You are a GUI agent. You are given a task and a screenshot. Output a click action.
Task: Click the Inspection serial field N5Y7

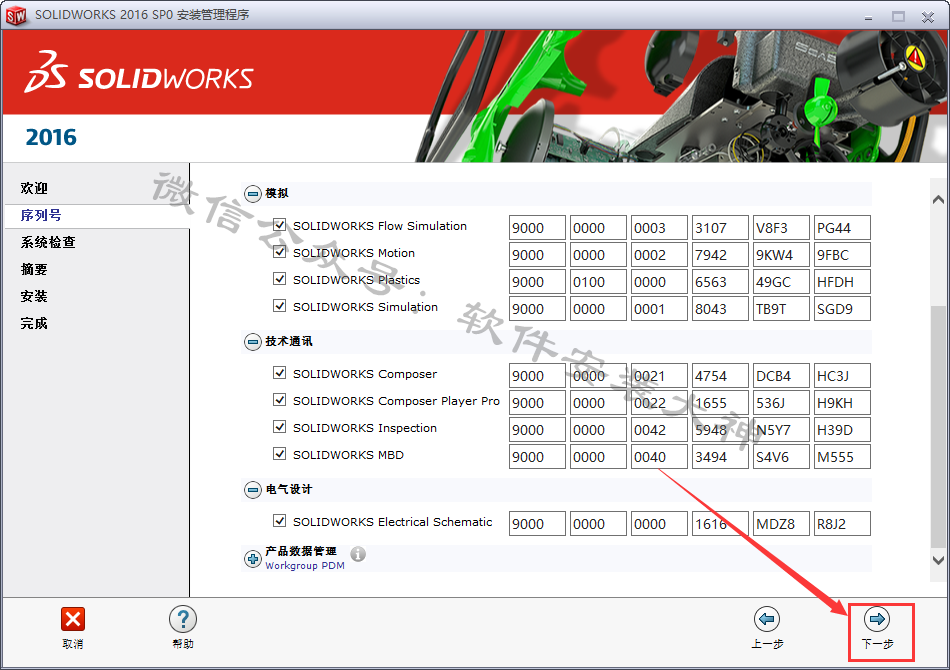pos(781,430)
